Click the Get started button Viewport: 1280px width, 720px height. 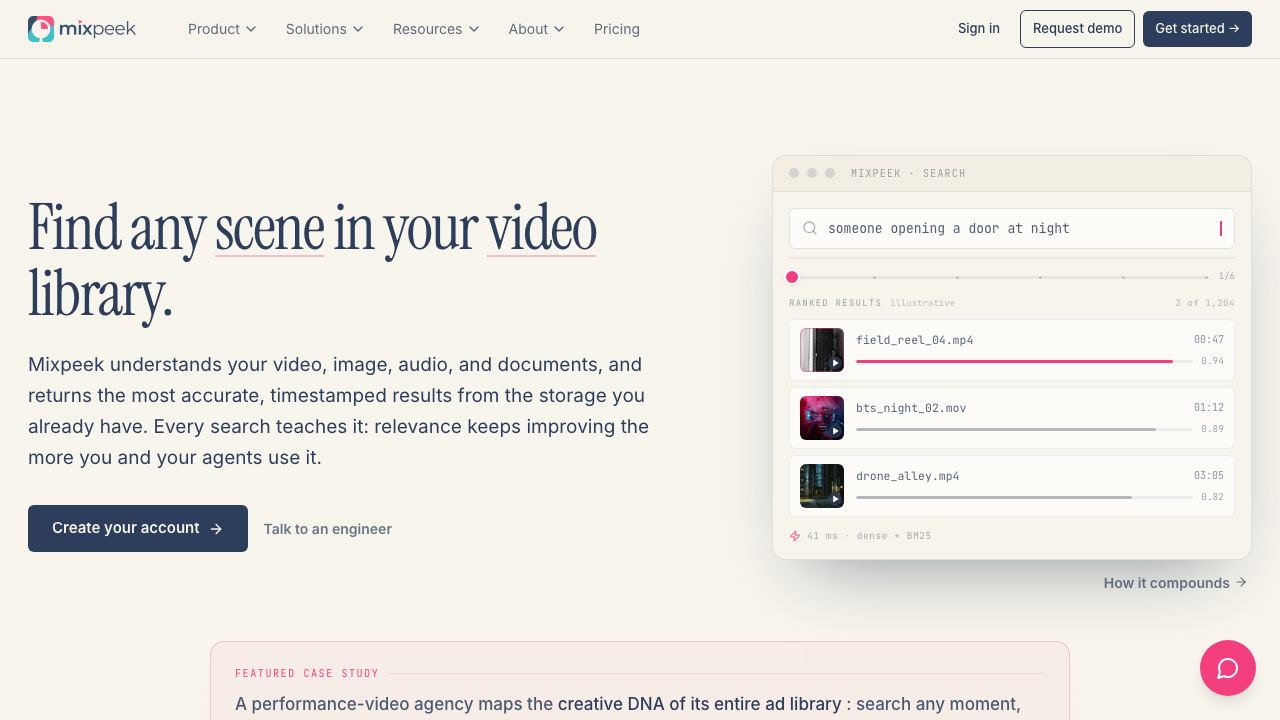(x=1197, y=29)
